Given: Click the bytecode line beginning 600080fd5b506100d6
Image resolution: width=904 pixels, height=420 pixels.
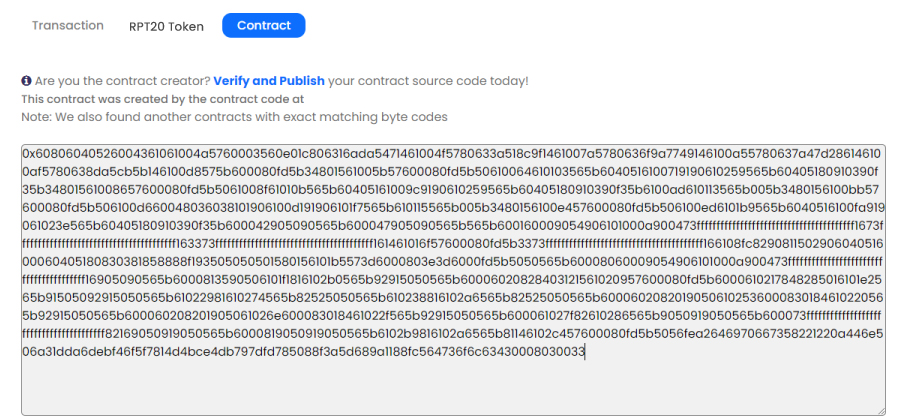Looking at the screenshot, I should click(x=454, y=207).
